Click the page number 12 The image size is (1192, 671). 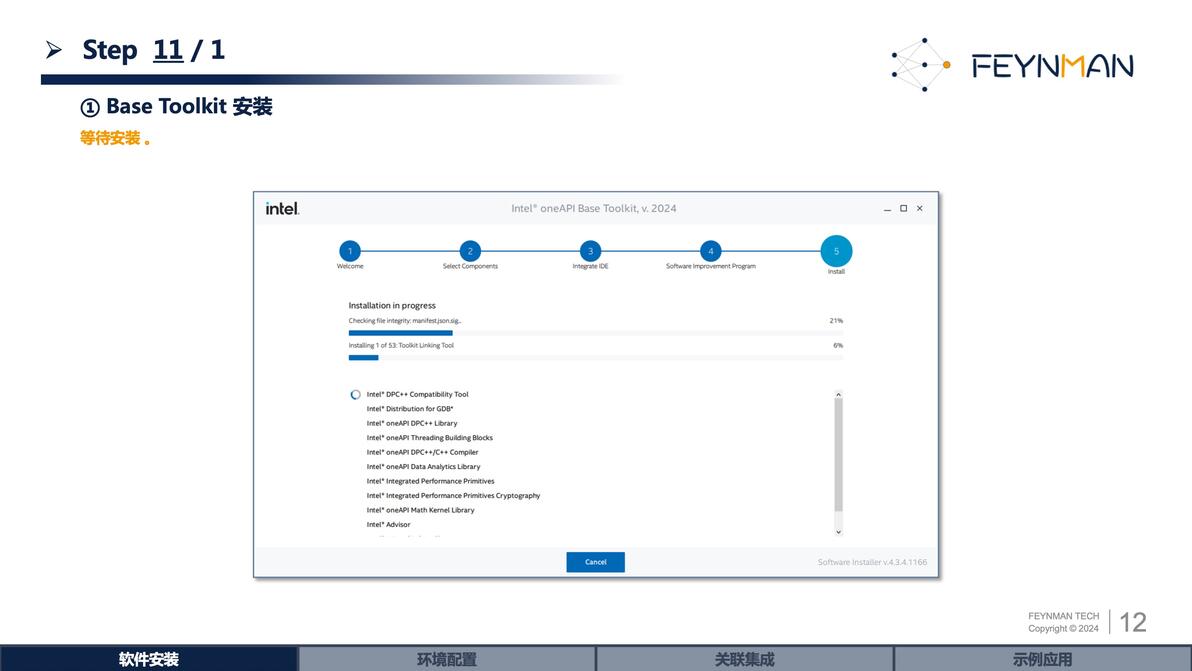1133,622
